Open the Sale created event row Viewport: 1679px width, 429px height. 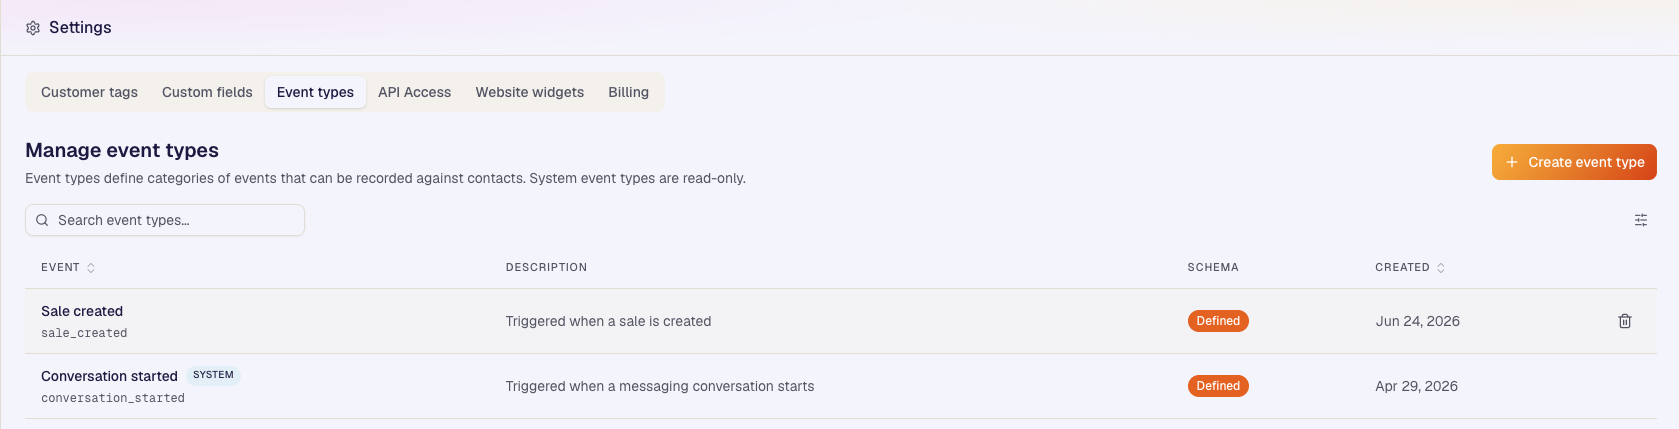pos(839,321)
